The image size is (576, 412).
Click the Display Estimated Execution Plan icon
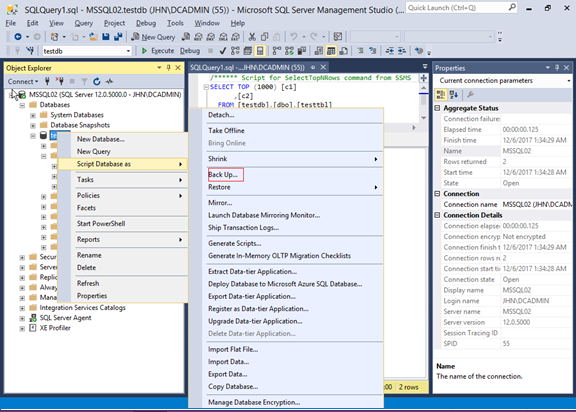235,51
